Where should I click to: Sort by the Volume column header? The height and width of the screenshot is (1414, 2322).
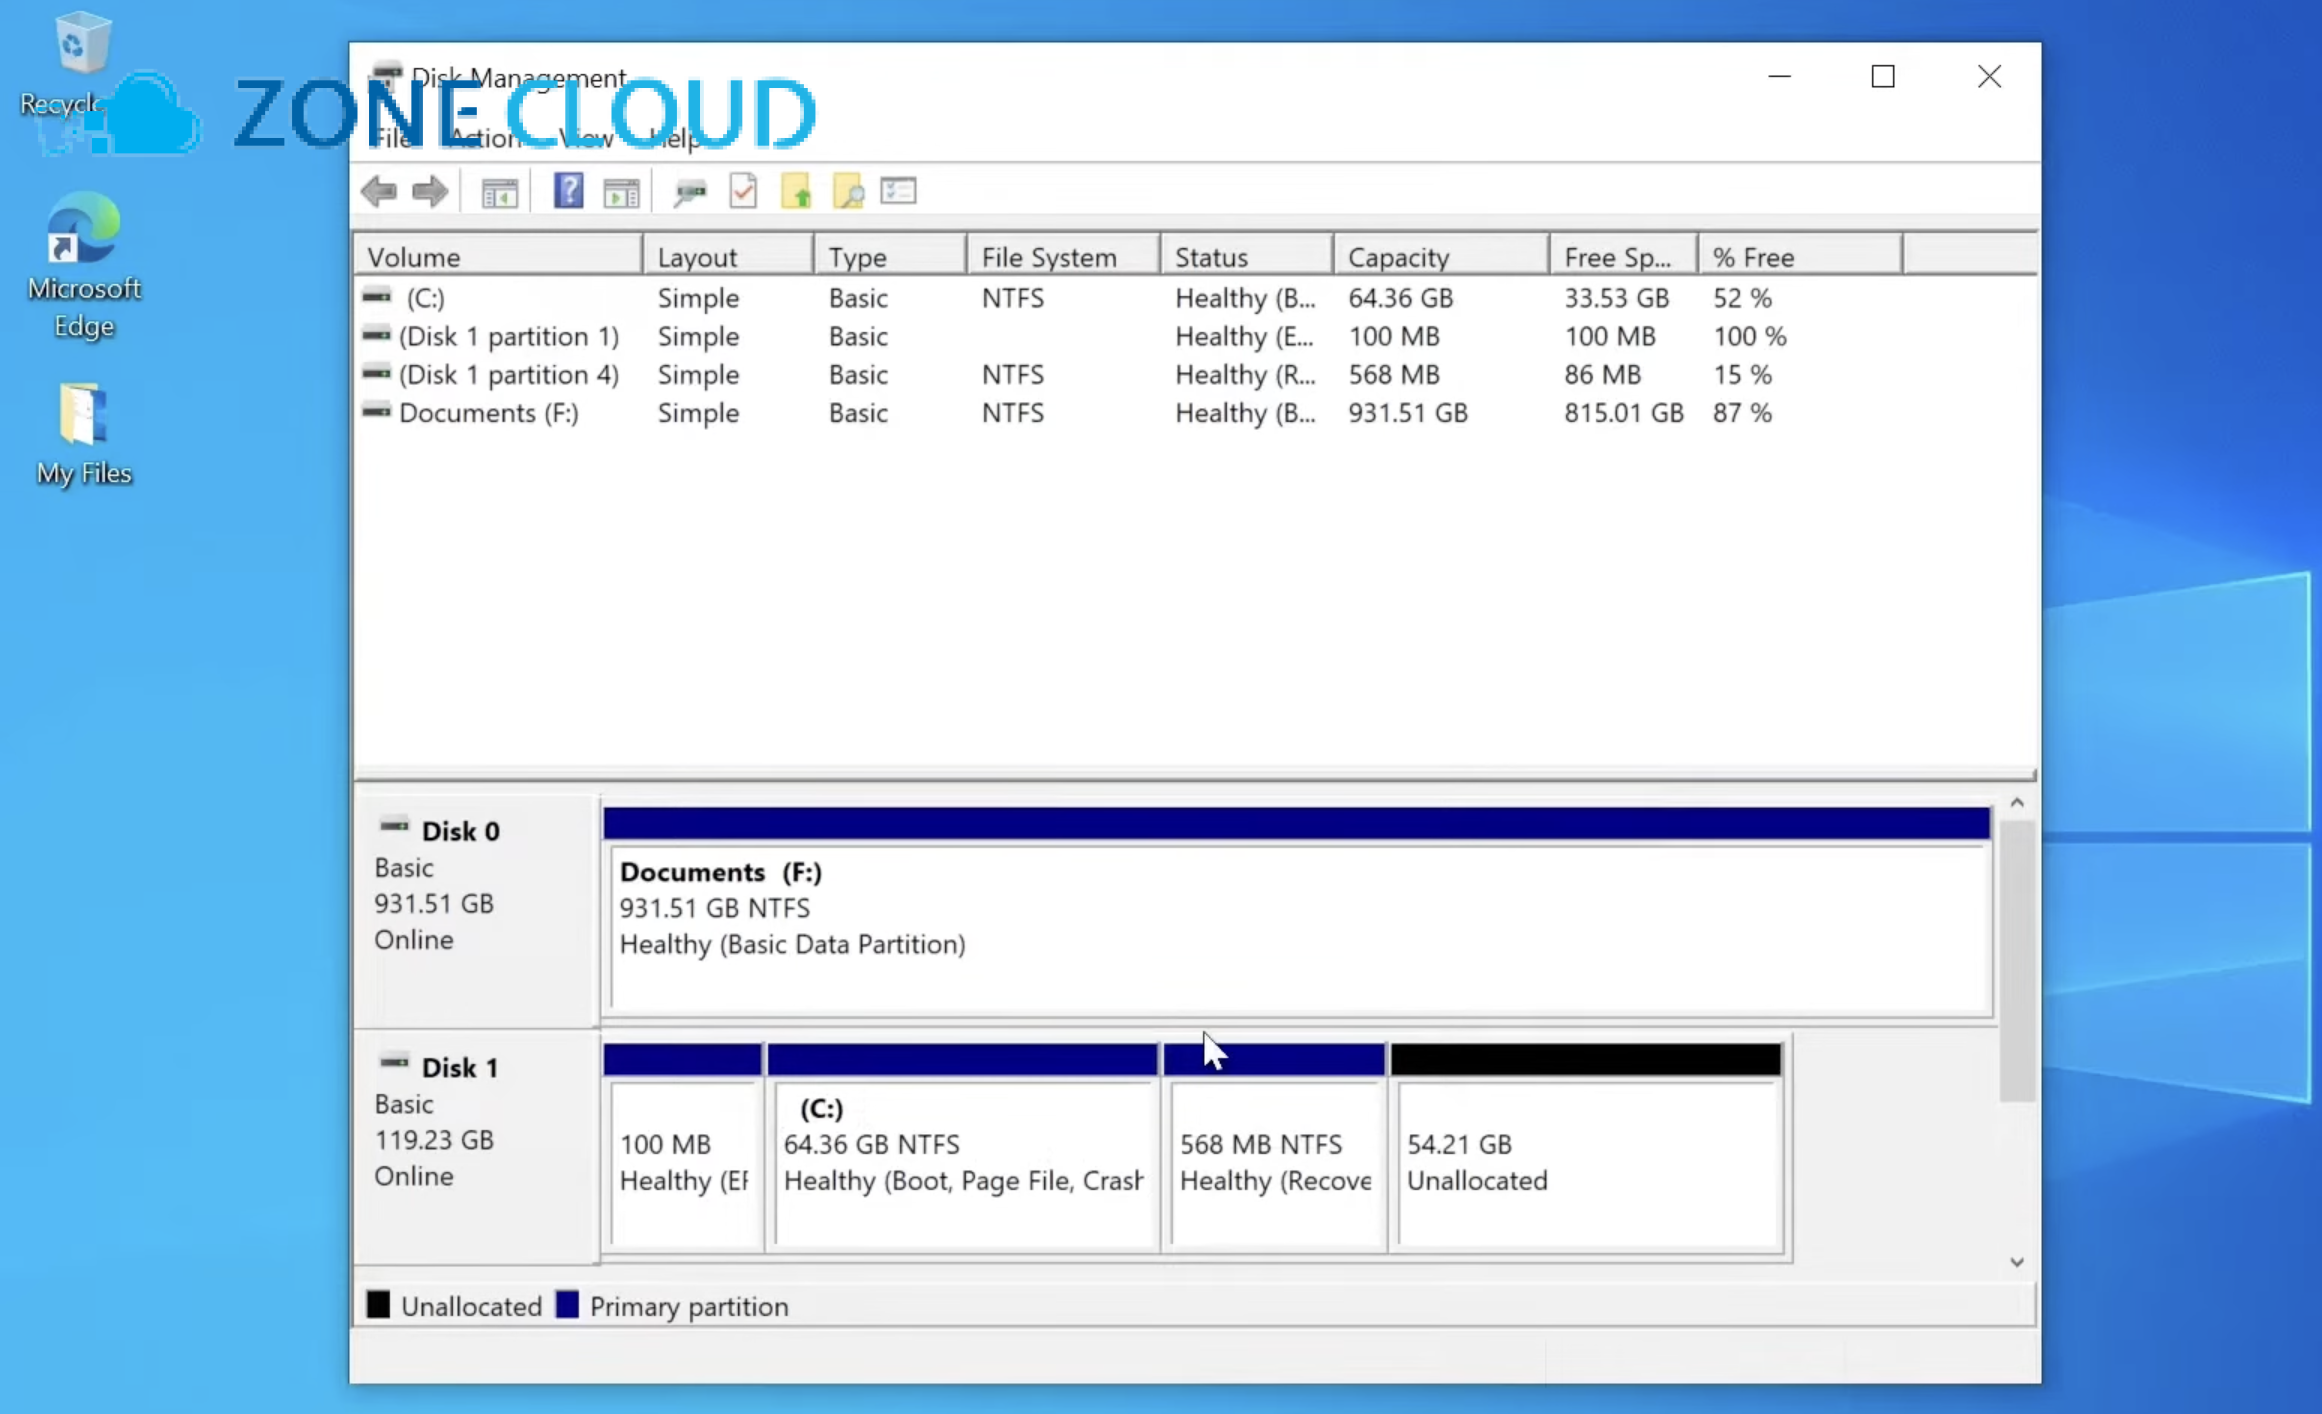(498, 257)
